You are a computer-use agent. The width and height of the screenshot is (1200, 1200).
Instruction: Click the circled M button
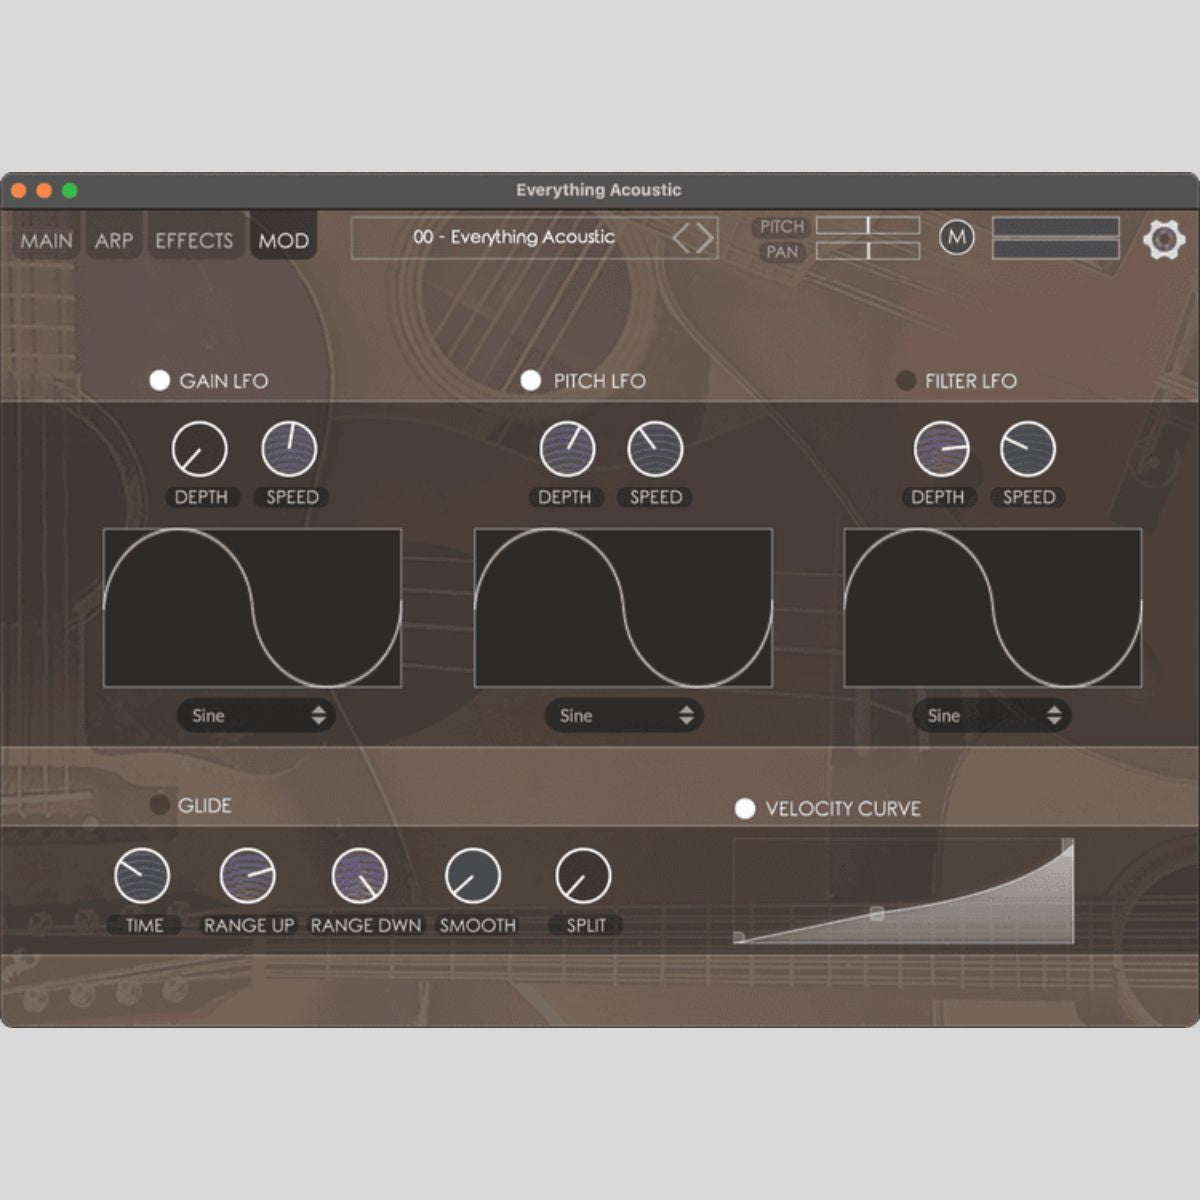pos(957,237)
